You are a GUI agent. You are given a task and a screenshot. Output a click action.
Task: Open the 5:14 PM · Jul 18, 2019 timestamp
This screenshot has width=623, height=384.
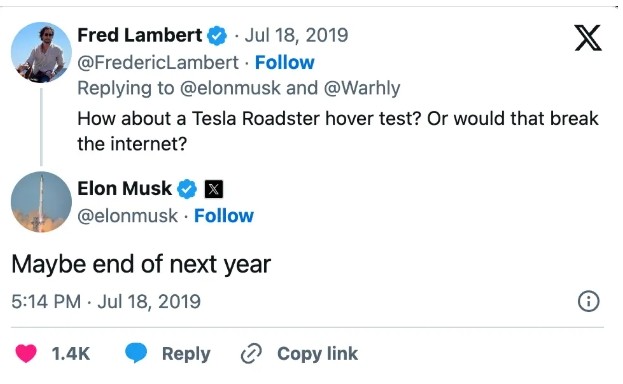tap(106, 301)
